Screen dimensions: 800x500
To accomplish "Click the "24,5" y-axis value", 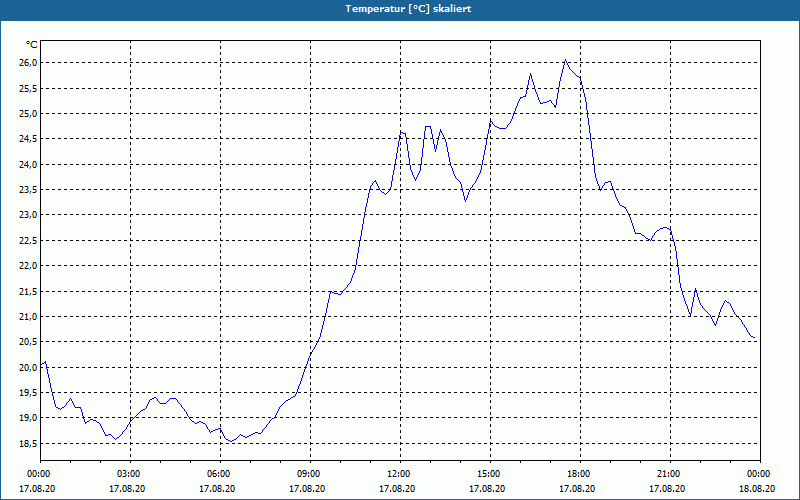I will [x=28, y=139].
